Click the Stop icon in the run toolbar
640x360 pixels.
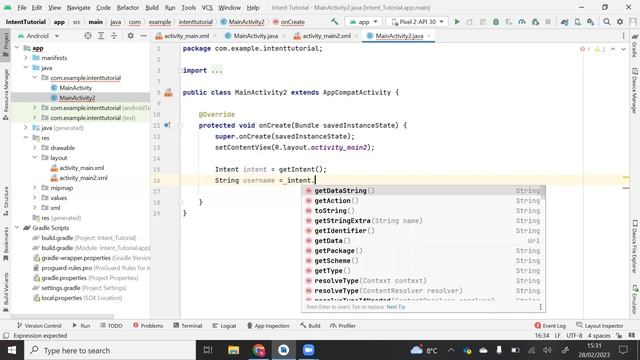click(x=548, y=22)
